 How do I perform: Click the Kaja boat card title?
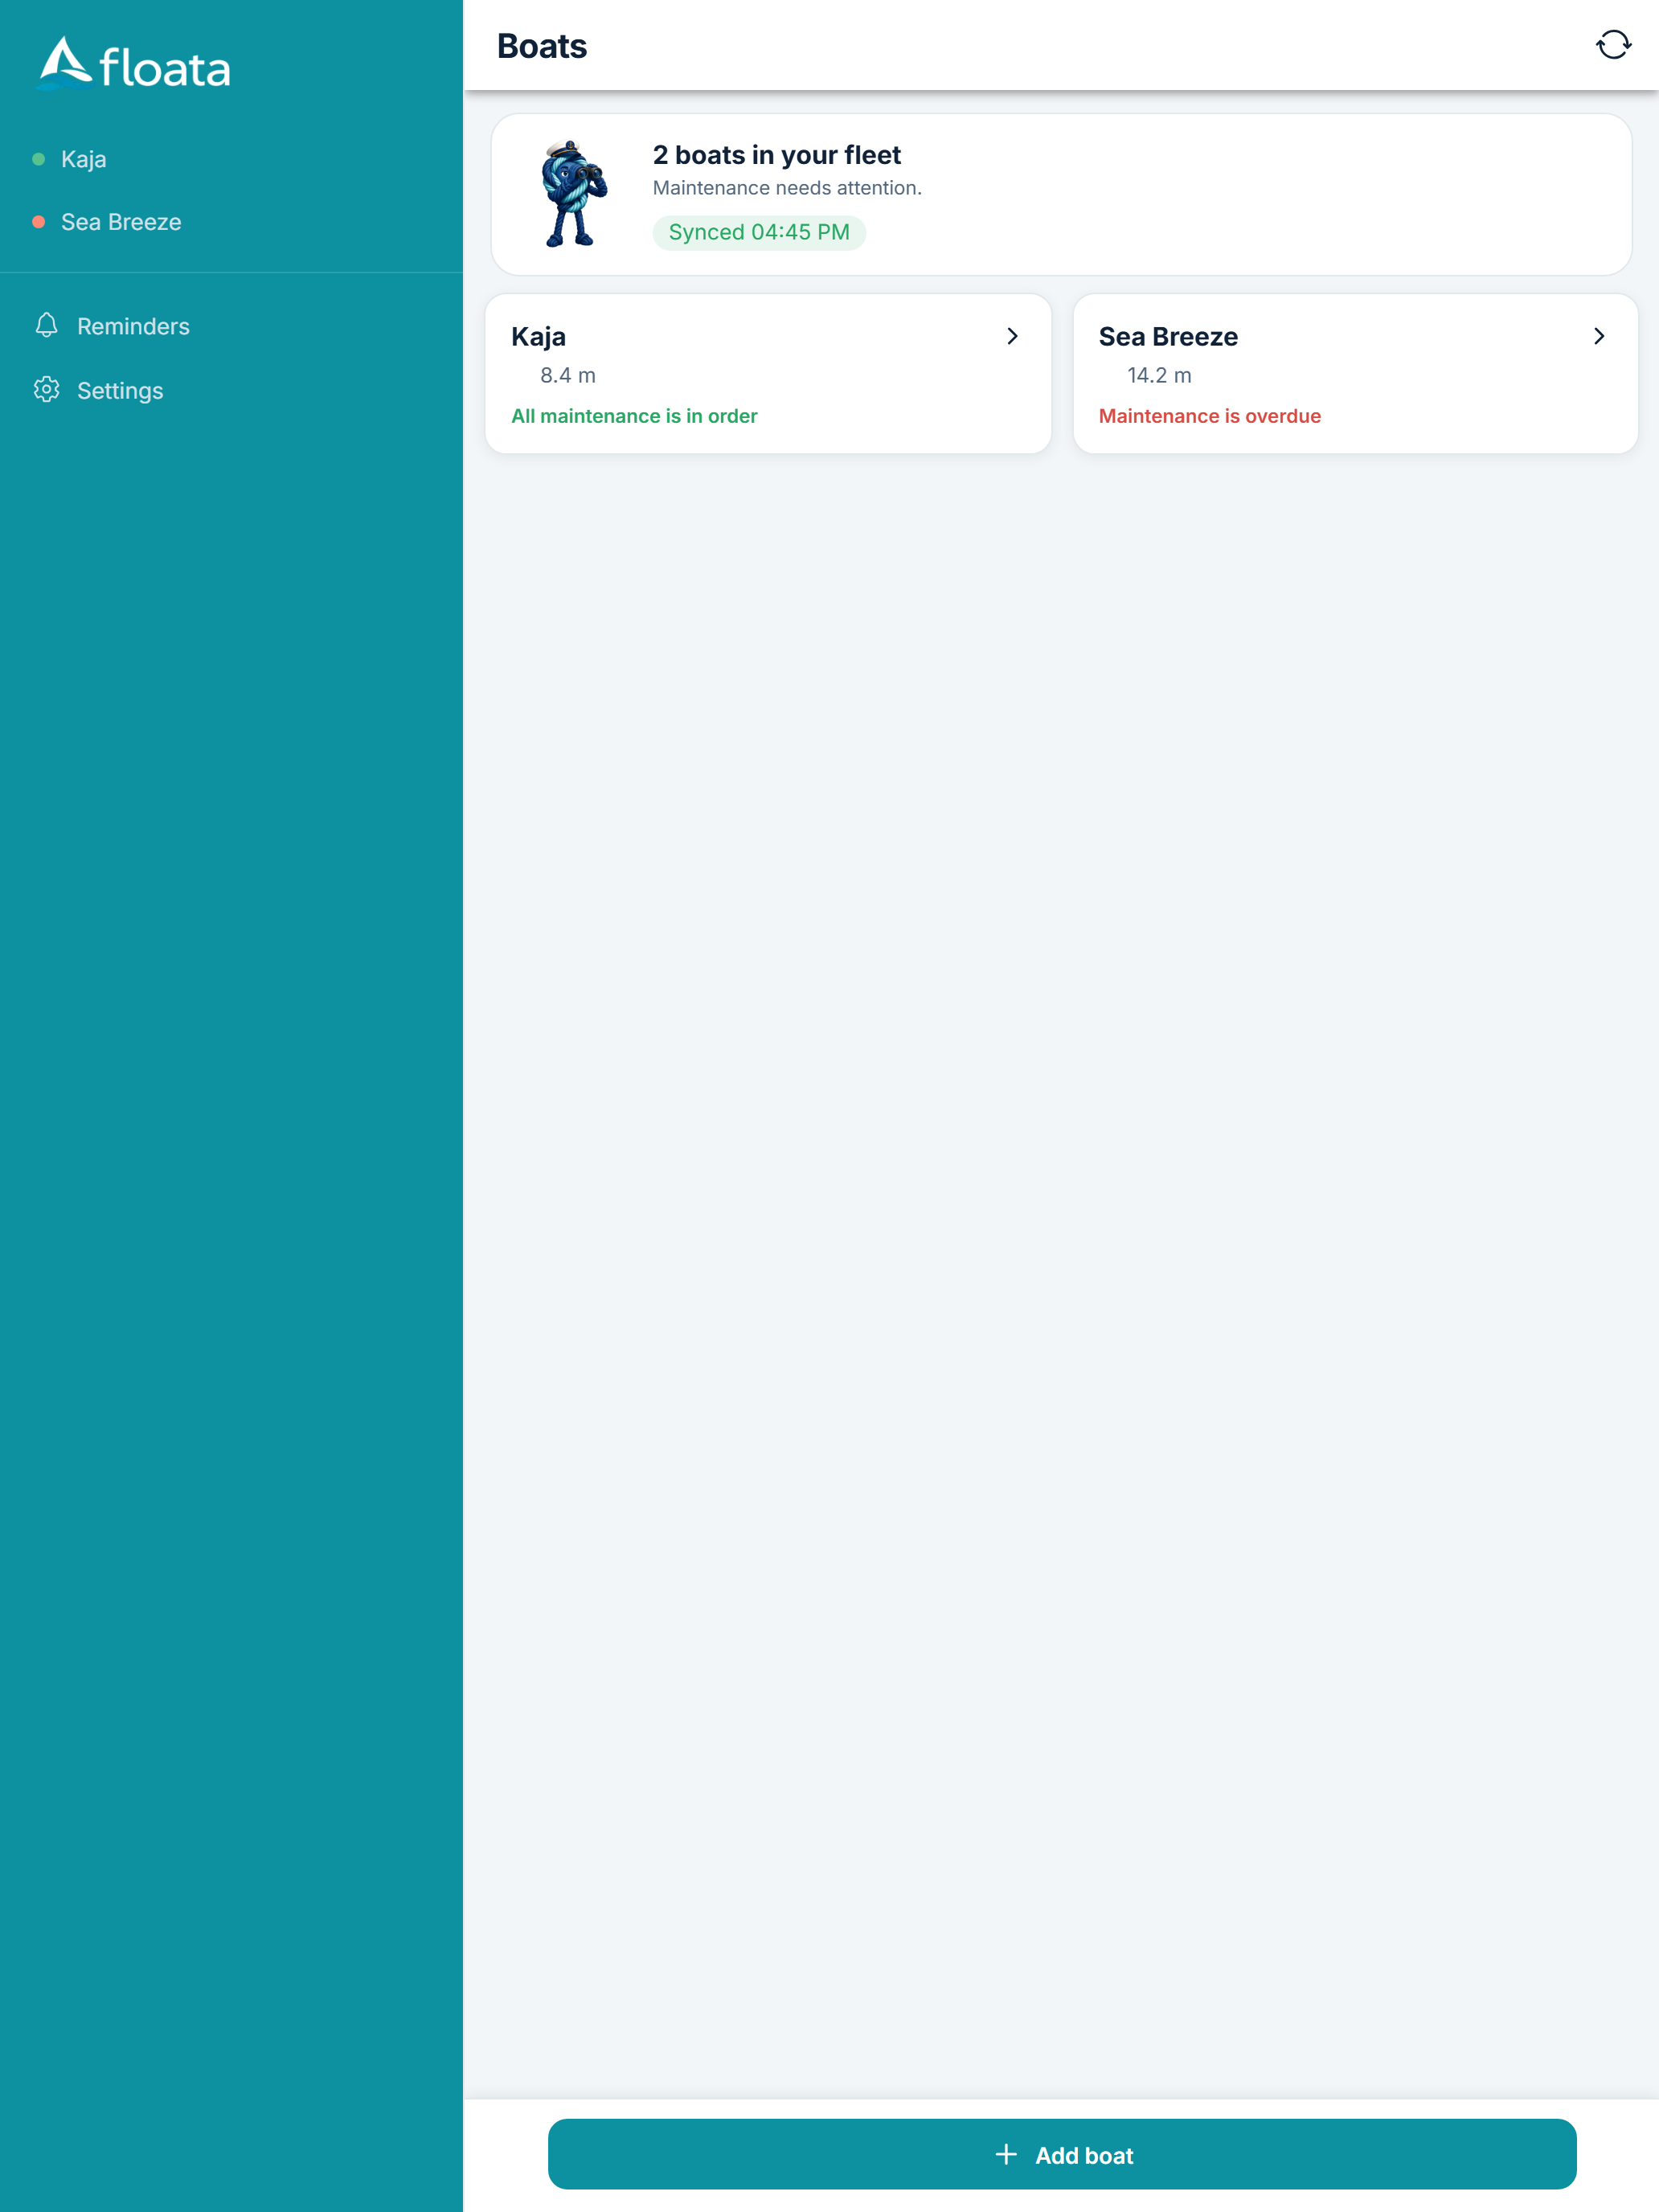[x=538, y=337]
